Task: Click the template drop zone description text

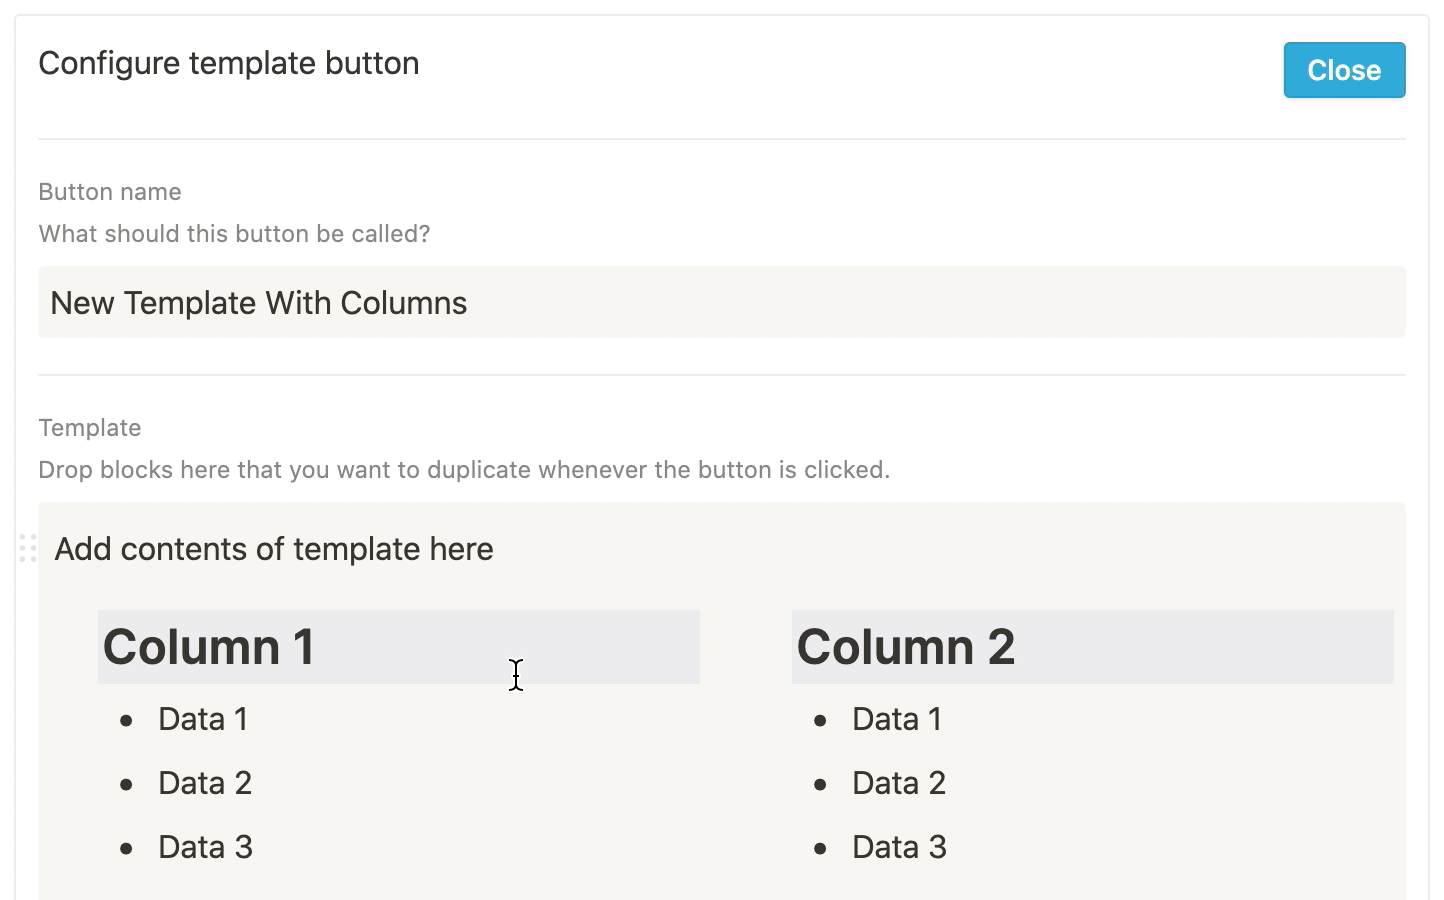Action: click(x=464, y=469)
